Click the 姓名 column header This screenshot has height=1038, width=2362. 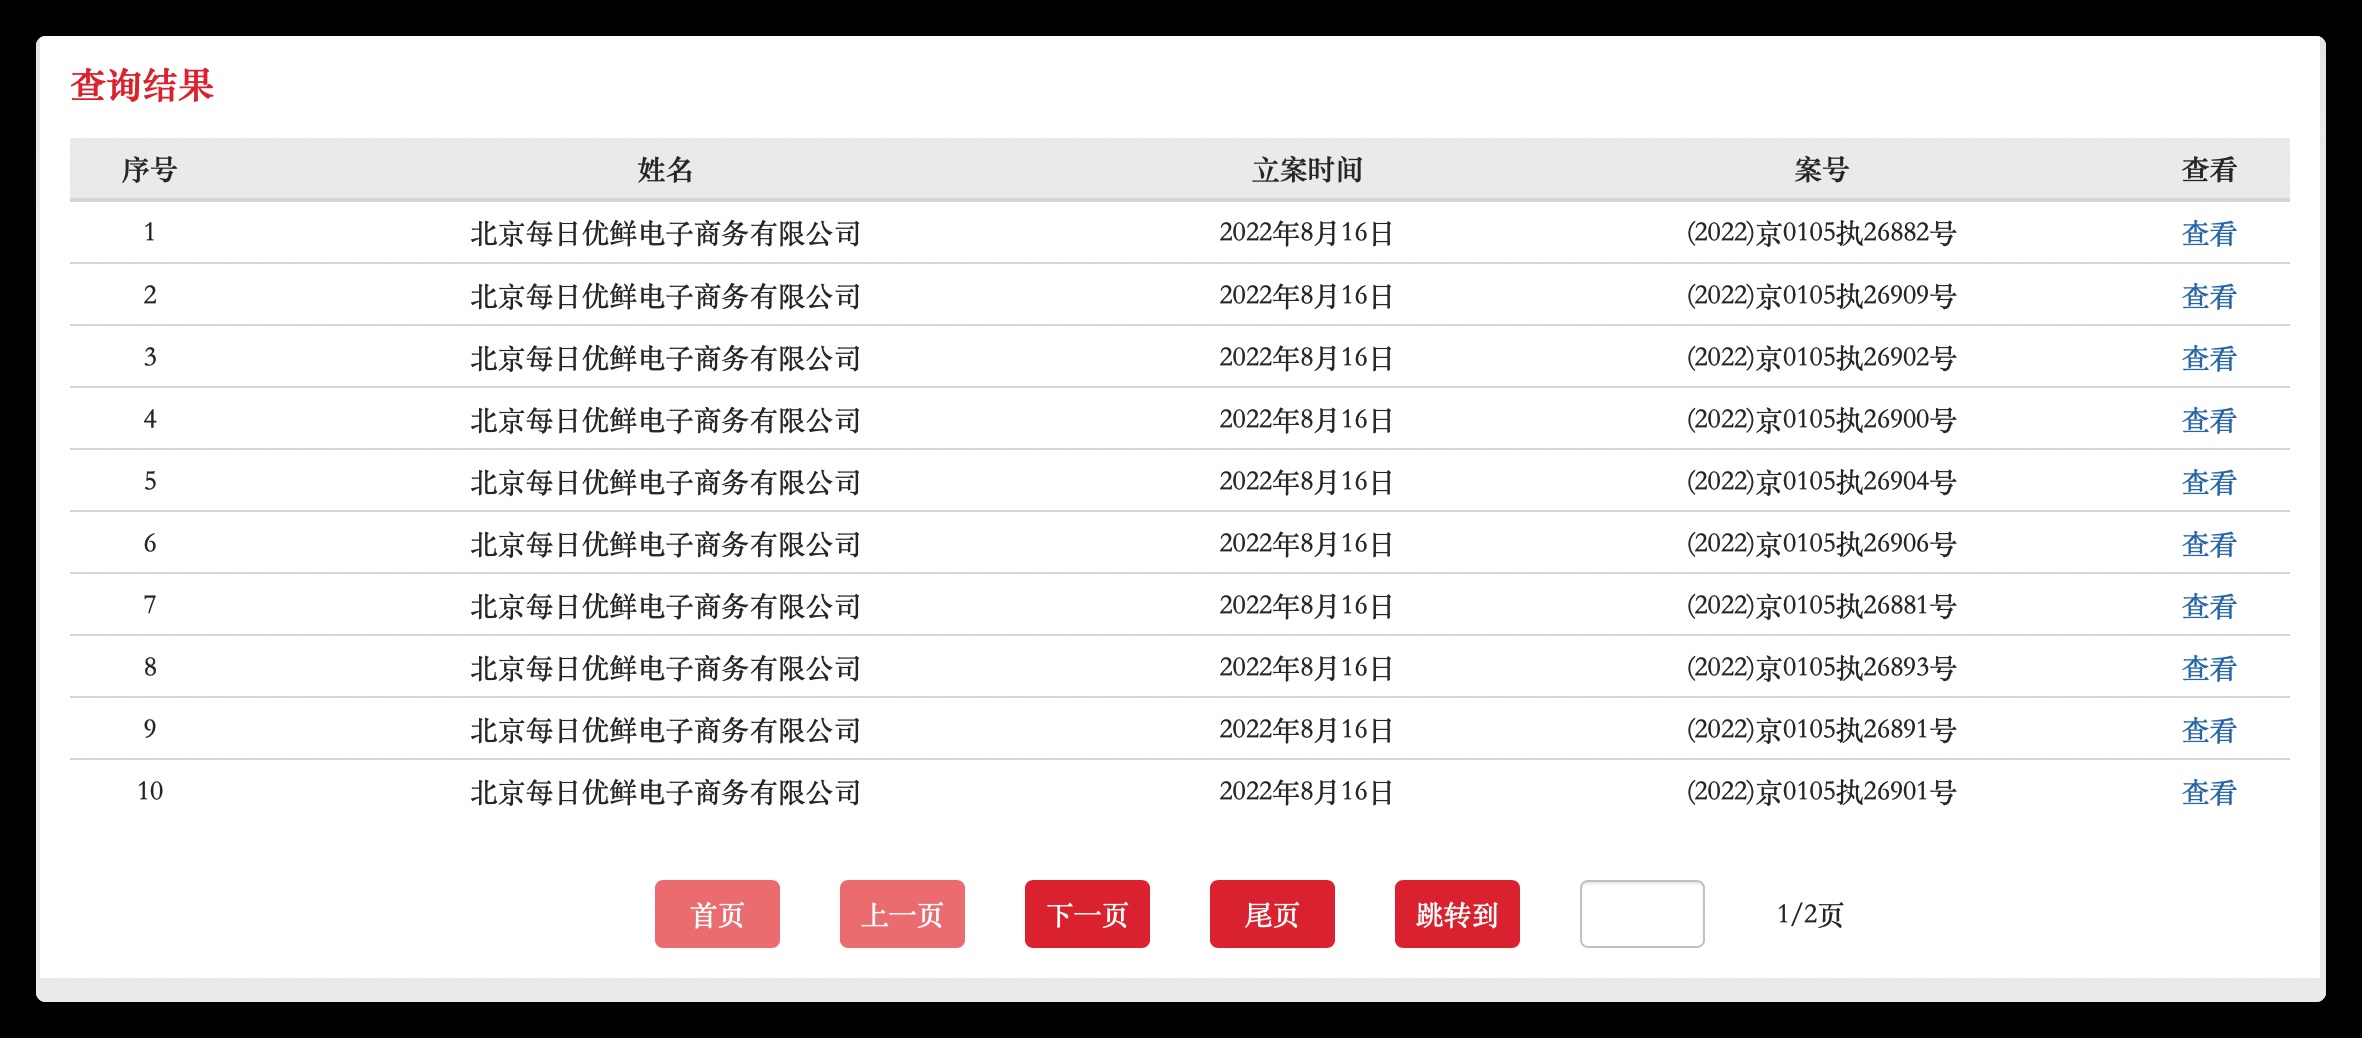[665, 170]
